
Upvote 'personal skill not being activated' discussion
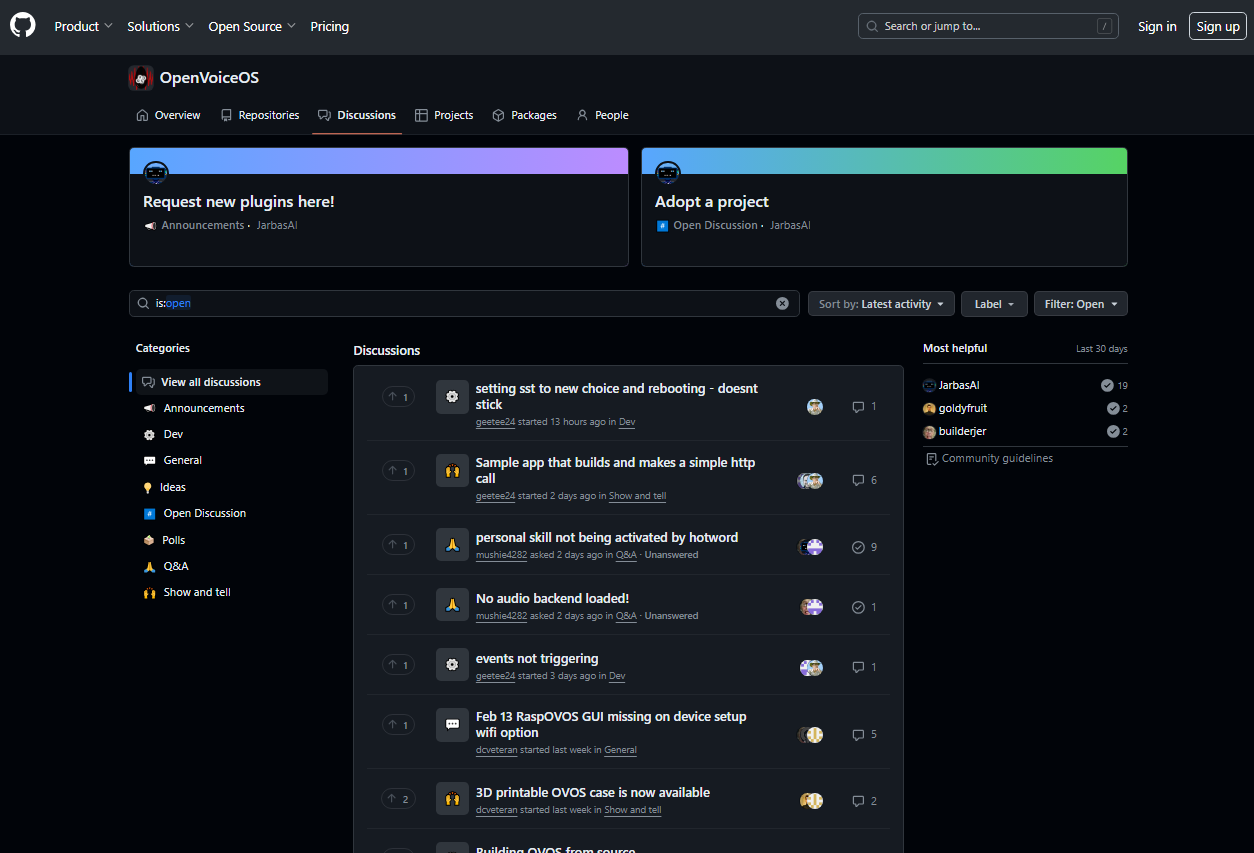pyautogui.click(x=398, y=545)
